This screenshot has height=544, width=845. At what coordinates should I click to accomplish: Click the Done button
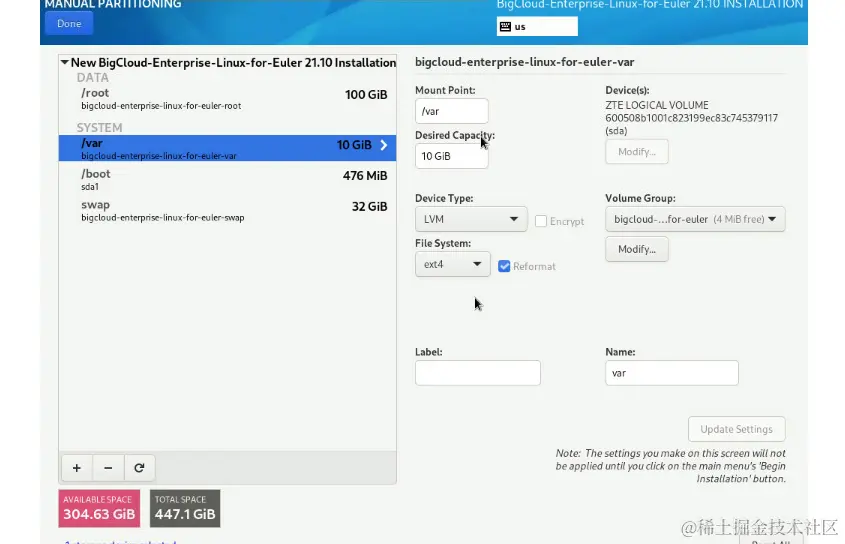(69, 24)
